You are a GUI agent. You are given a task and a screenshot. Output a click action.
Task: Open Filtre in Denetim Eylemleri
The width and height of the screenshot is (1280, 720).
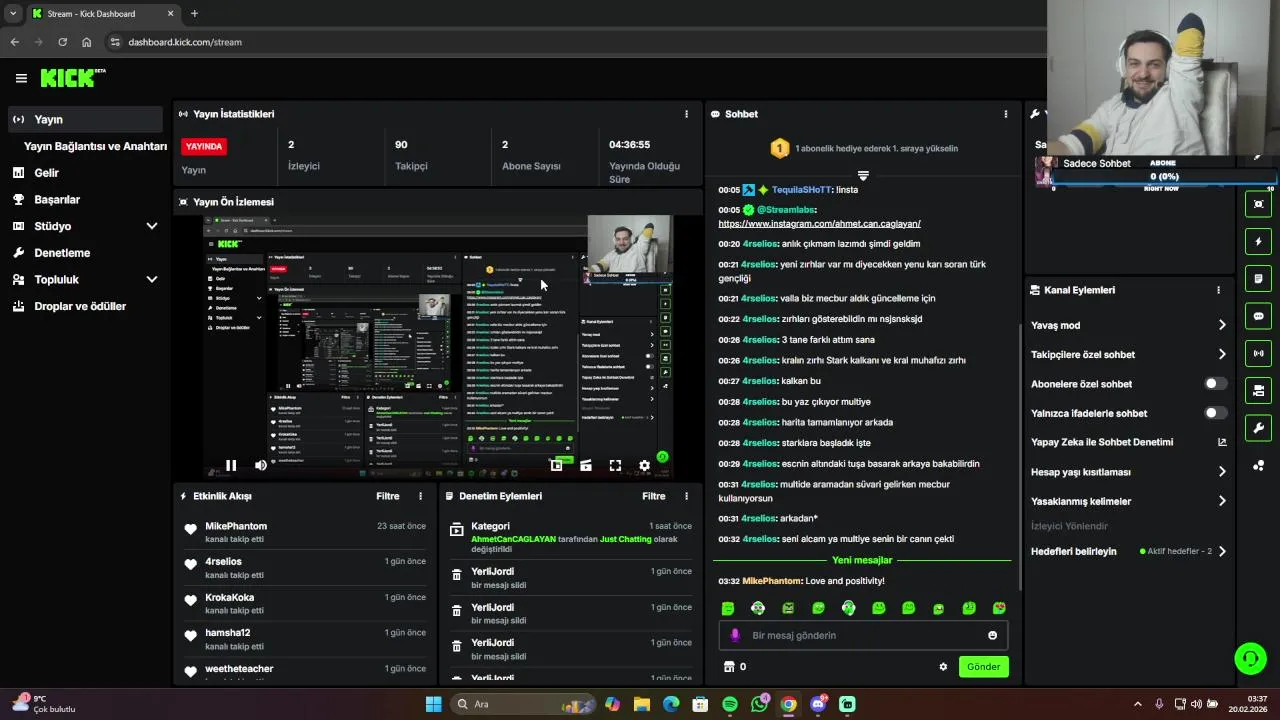point(654,496)
